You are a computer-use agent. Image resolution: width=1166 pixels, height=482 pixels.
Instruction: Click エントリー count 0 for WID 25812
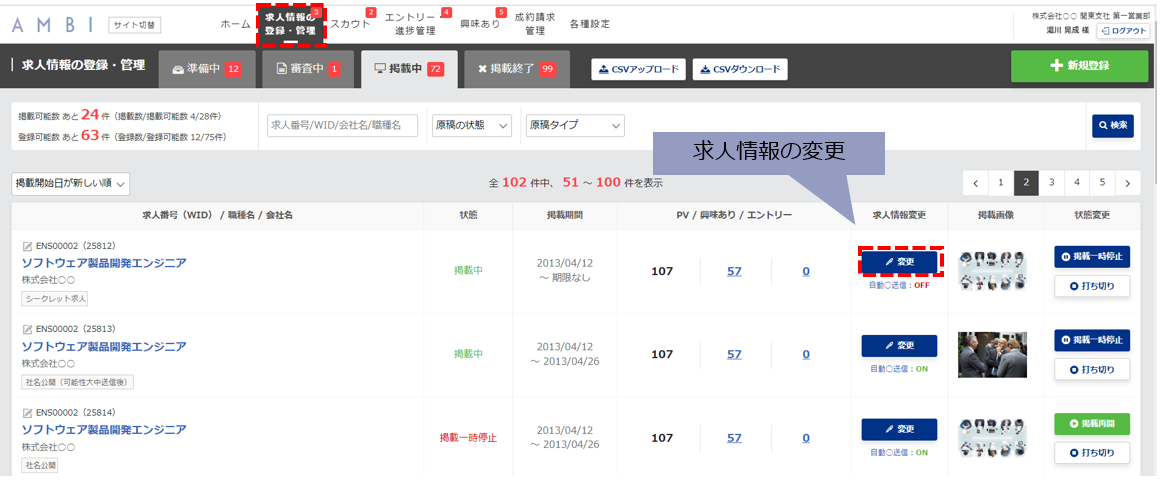point(806,271)
